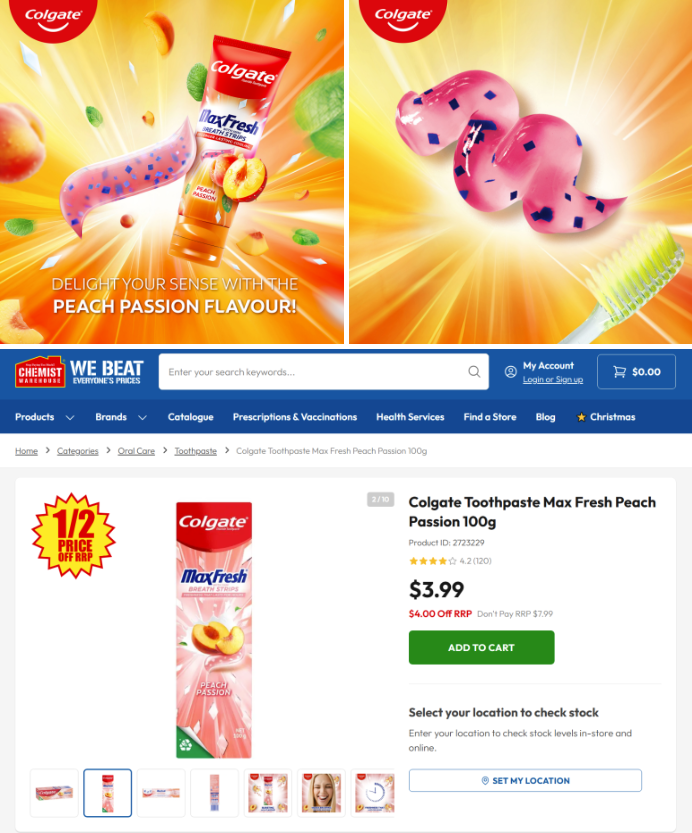Expand the Brands dropdown chevron
The width and height of the screenshot is (692, 833).
pos(142,418)
